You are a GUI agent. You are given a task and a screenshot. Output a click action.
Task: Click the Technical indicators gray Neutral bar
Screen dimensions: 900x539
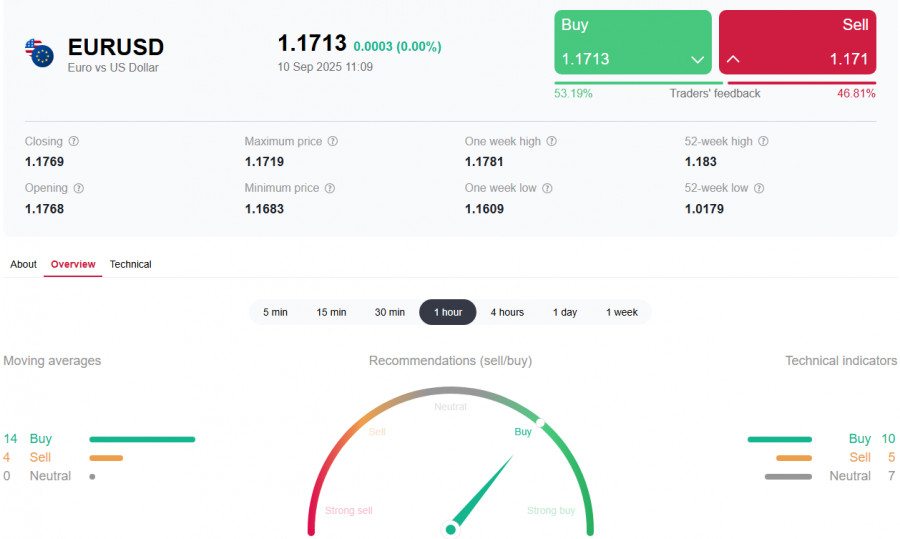pyautogui.click(x=788, y=476)
